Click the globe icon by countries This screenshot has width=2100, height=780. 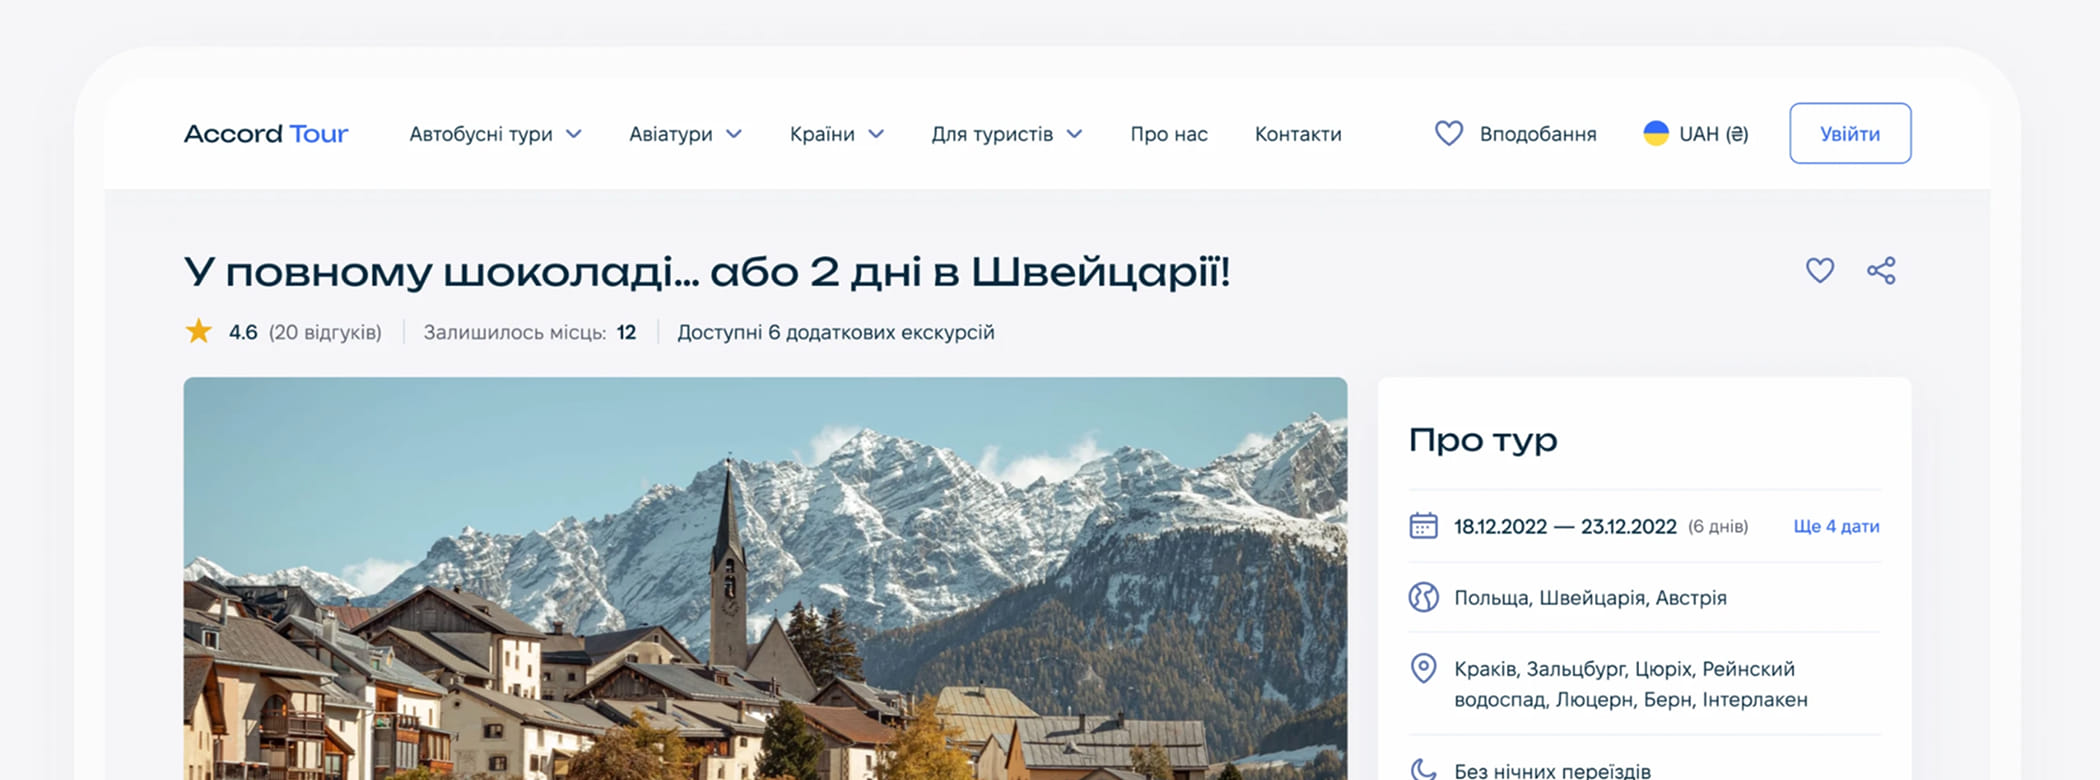(x=1423, y=597)
